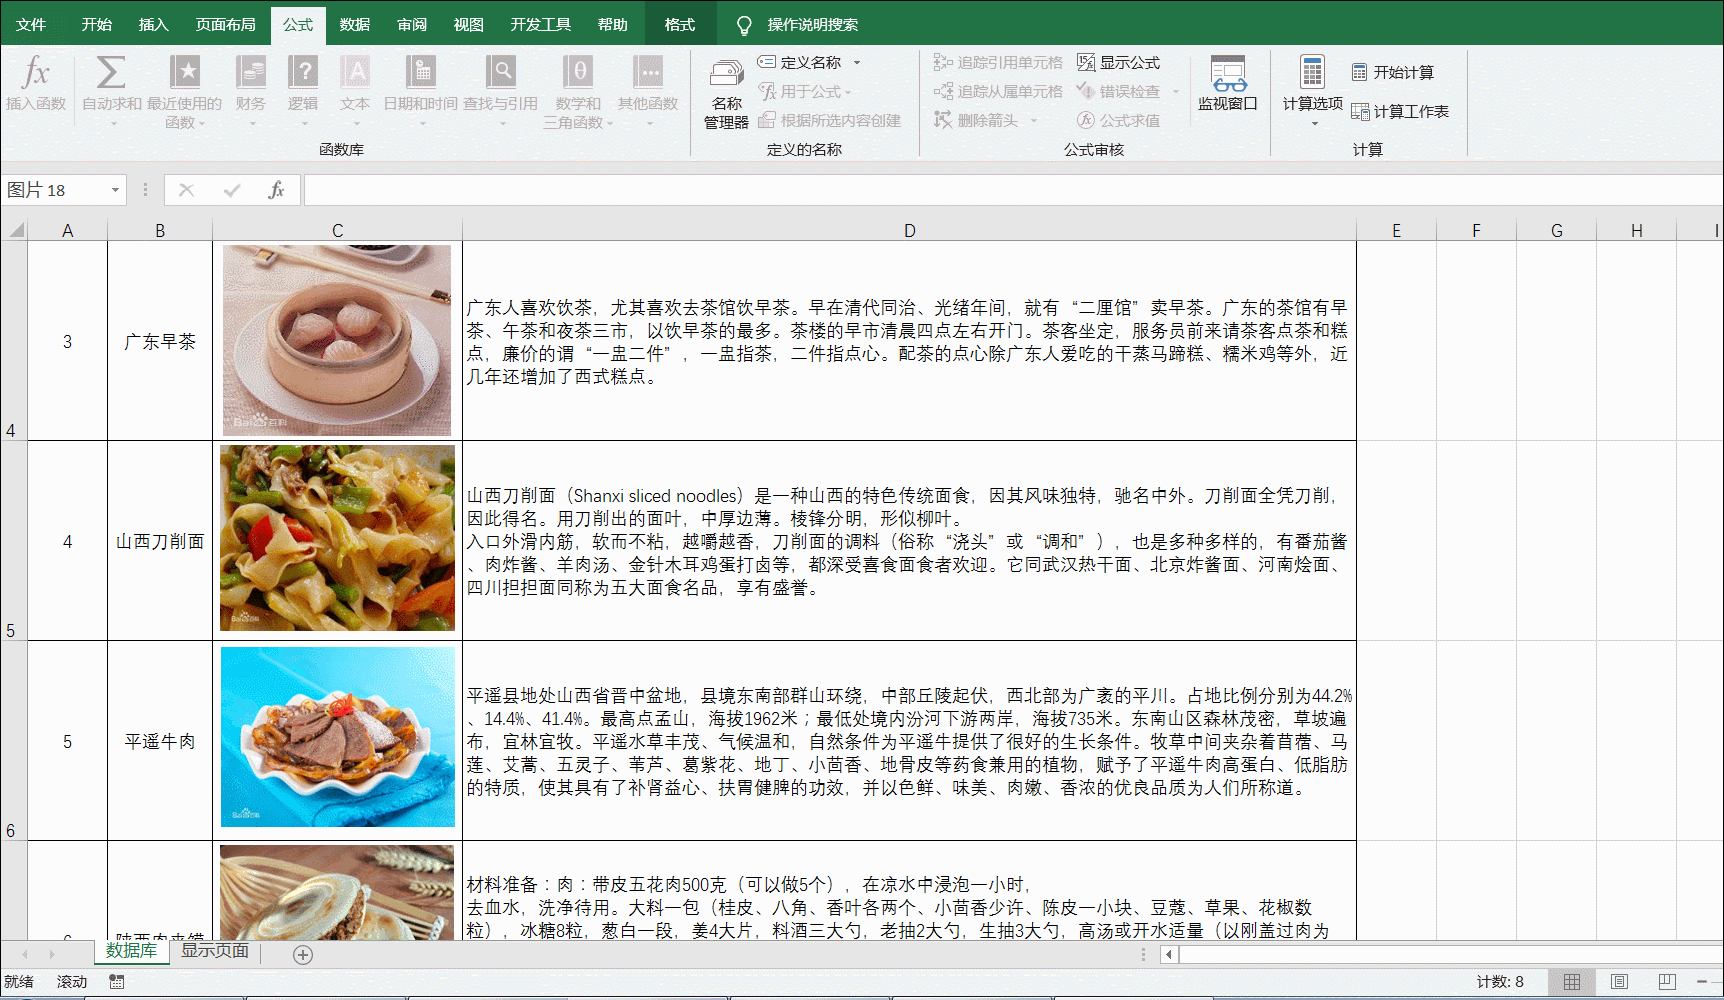Select the 显示页面 sheet tab
The image size is (1724, 1000).
(215, 951)
